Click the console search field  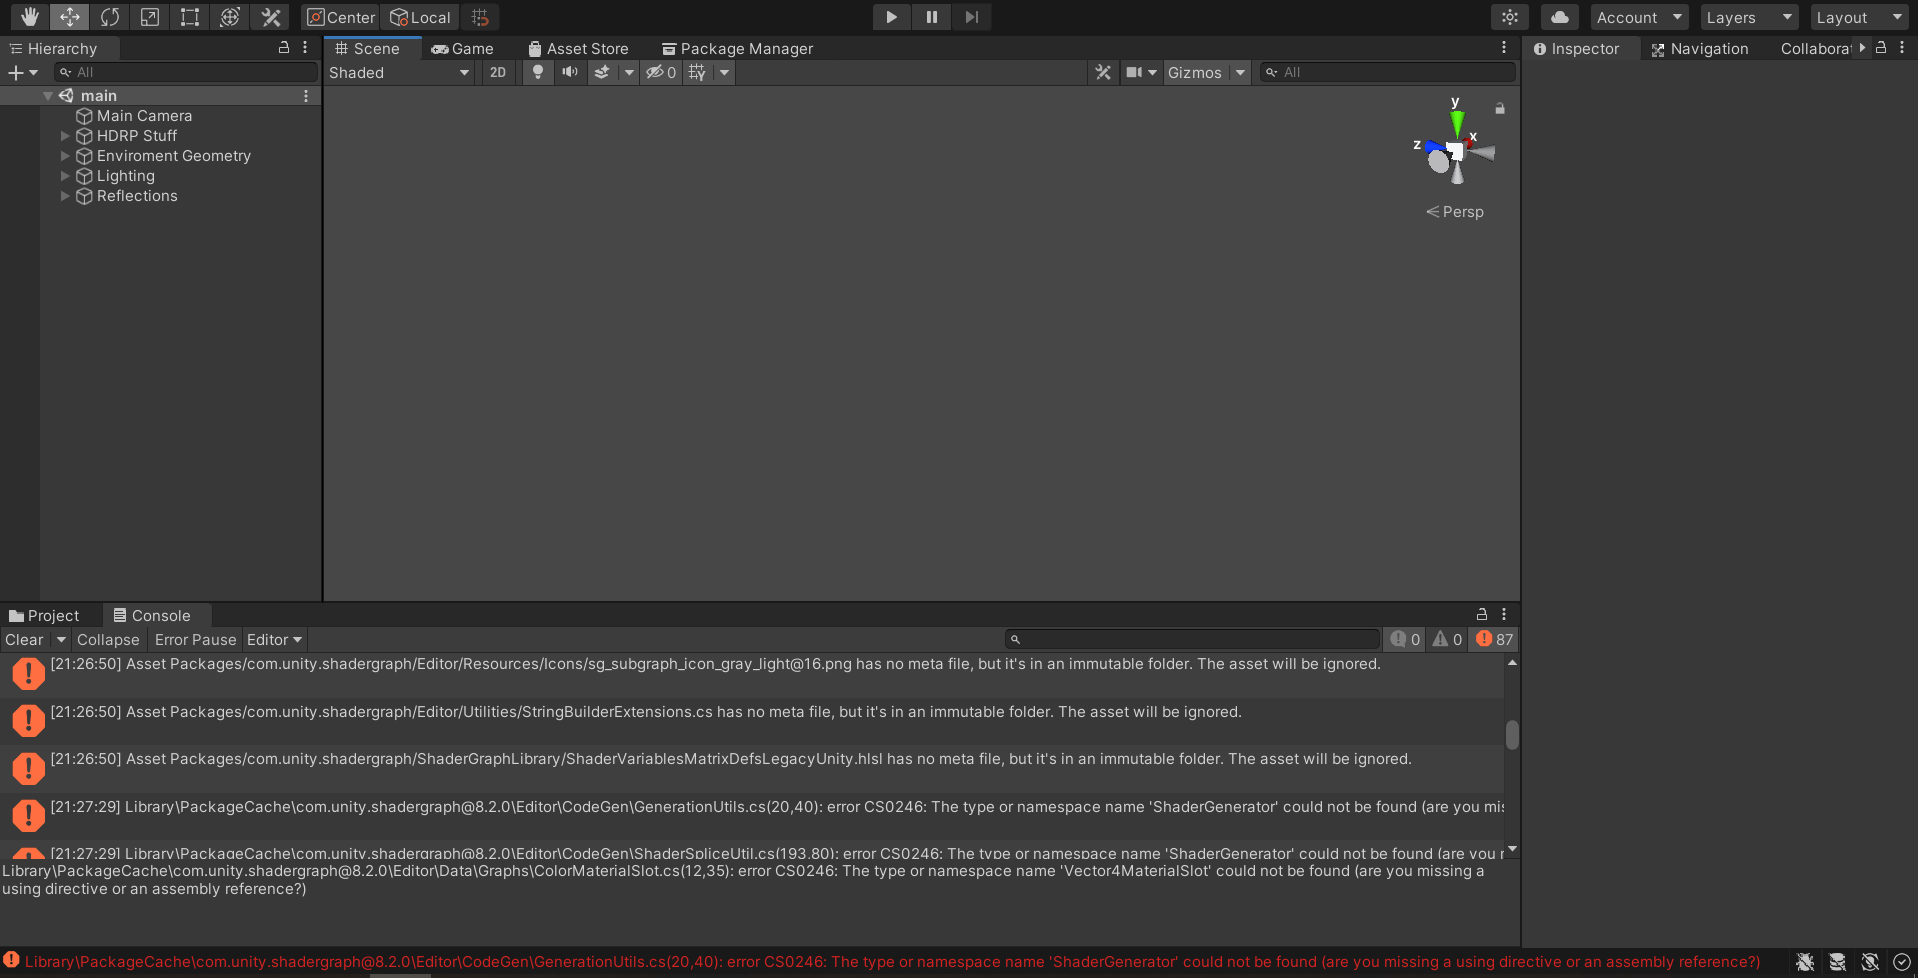1195,640
